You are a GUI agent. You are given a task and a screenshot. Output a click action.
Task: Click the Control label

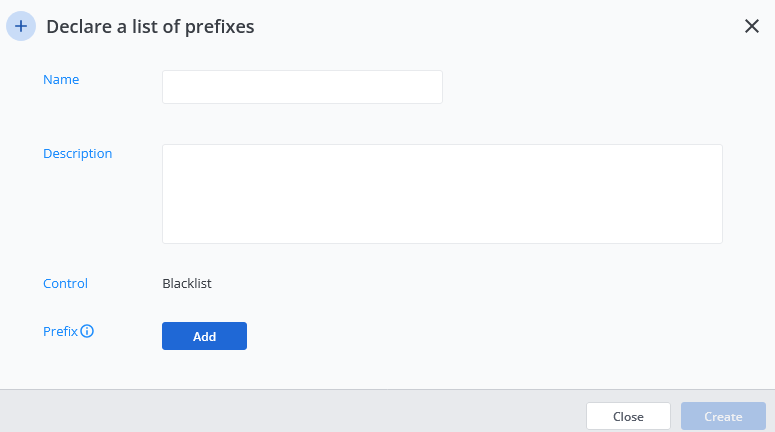click(x=65, y=284)
